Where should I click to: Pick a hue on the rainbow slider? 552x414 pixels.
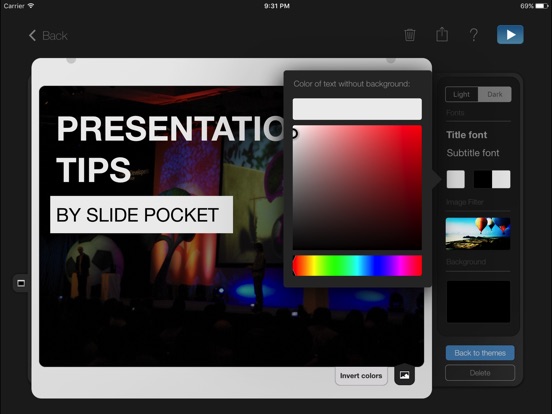pos(357,266)
